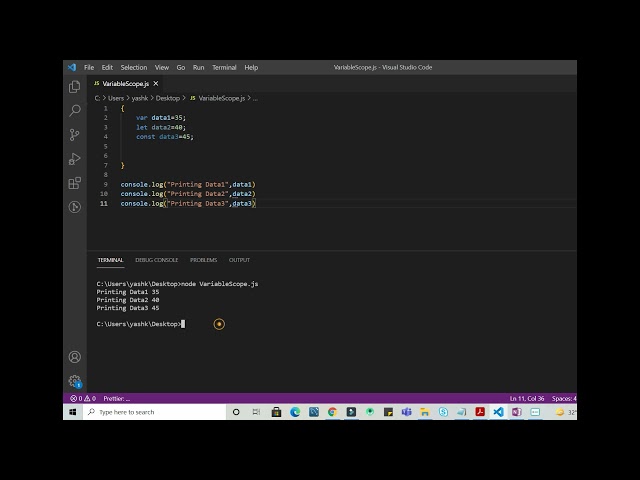
Task: Switch to the DEBUG CONSOLE tab
Action: point(156,260)
